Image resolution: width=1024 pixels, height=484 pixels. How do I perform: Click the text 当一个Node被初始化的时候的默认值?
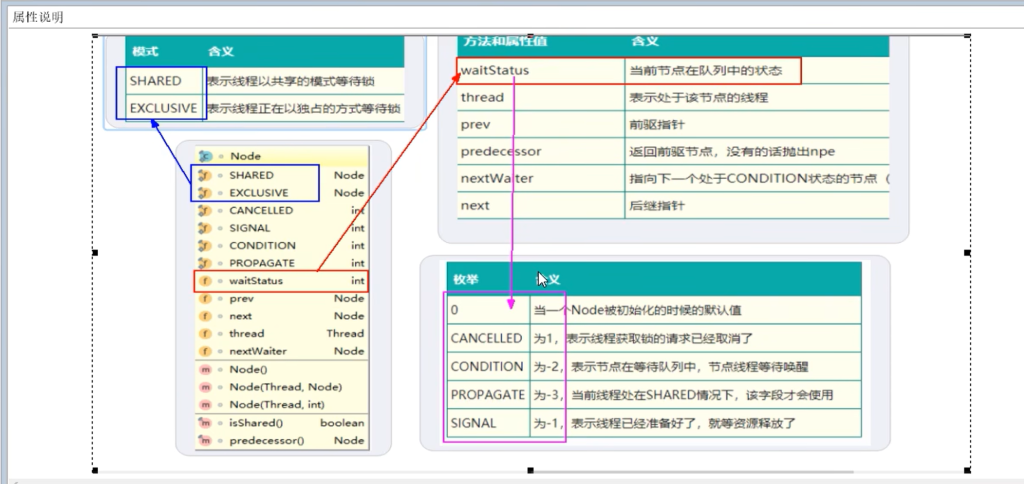pyautogui.click(x=637, y=310)
